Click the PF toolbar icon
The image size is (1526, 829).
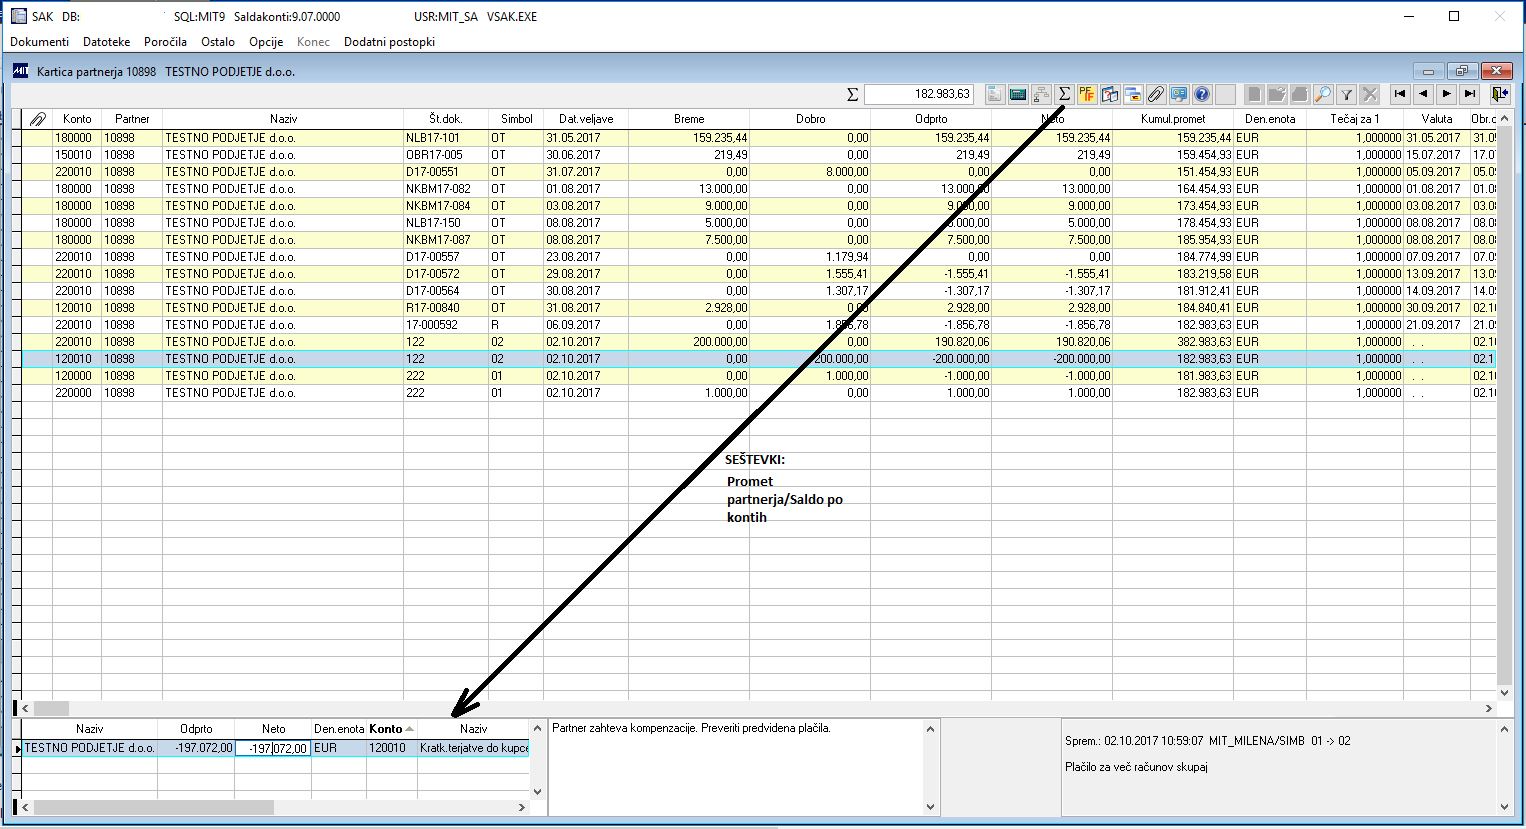[x=1087, y=94]
